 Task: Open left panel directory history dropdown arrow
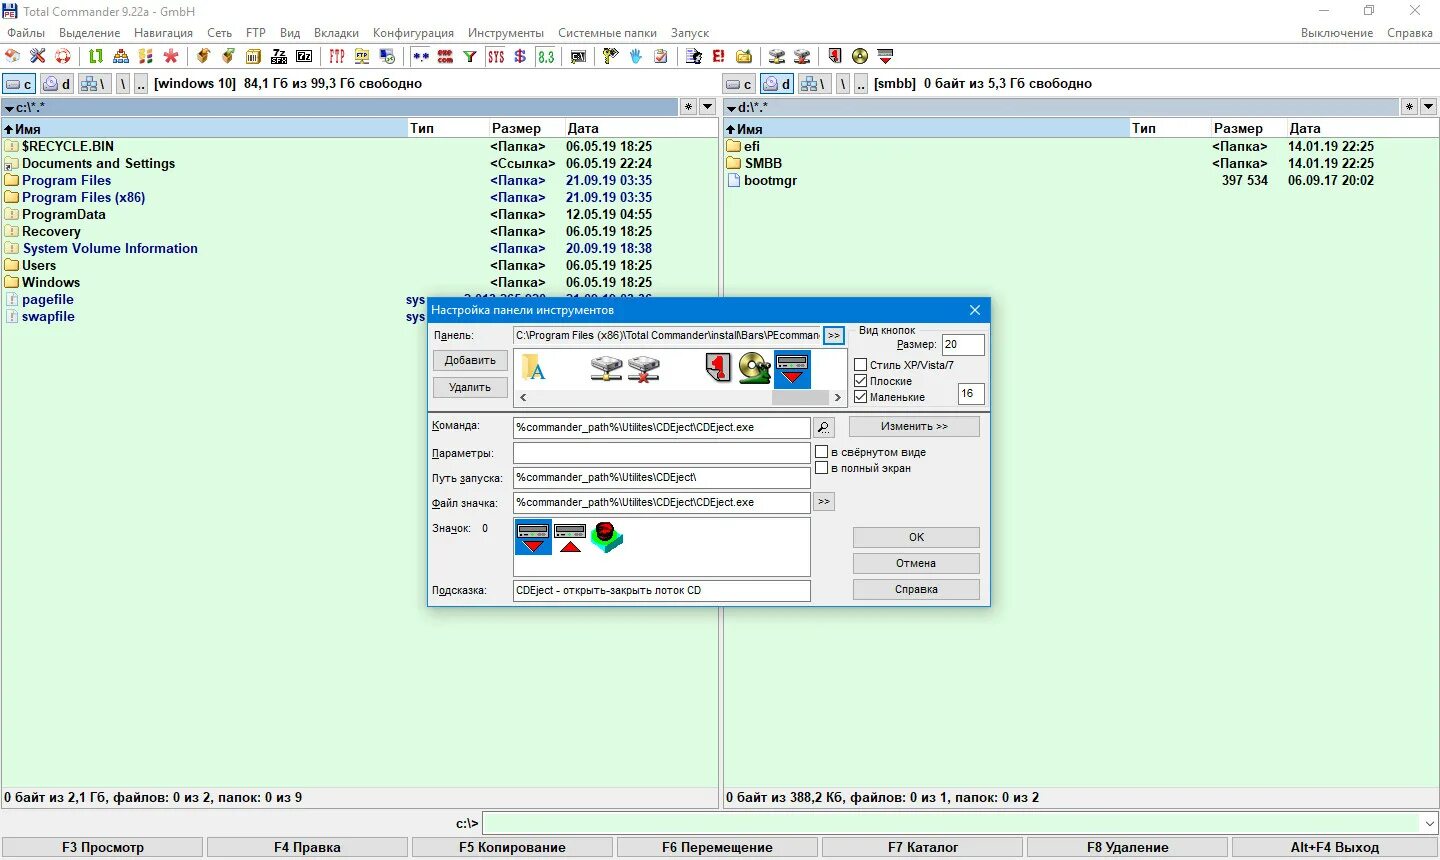707,107
